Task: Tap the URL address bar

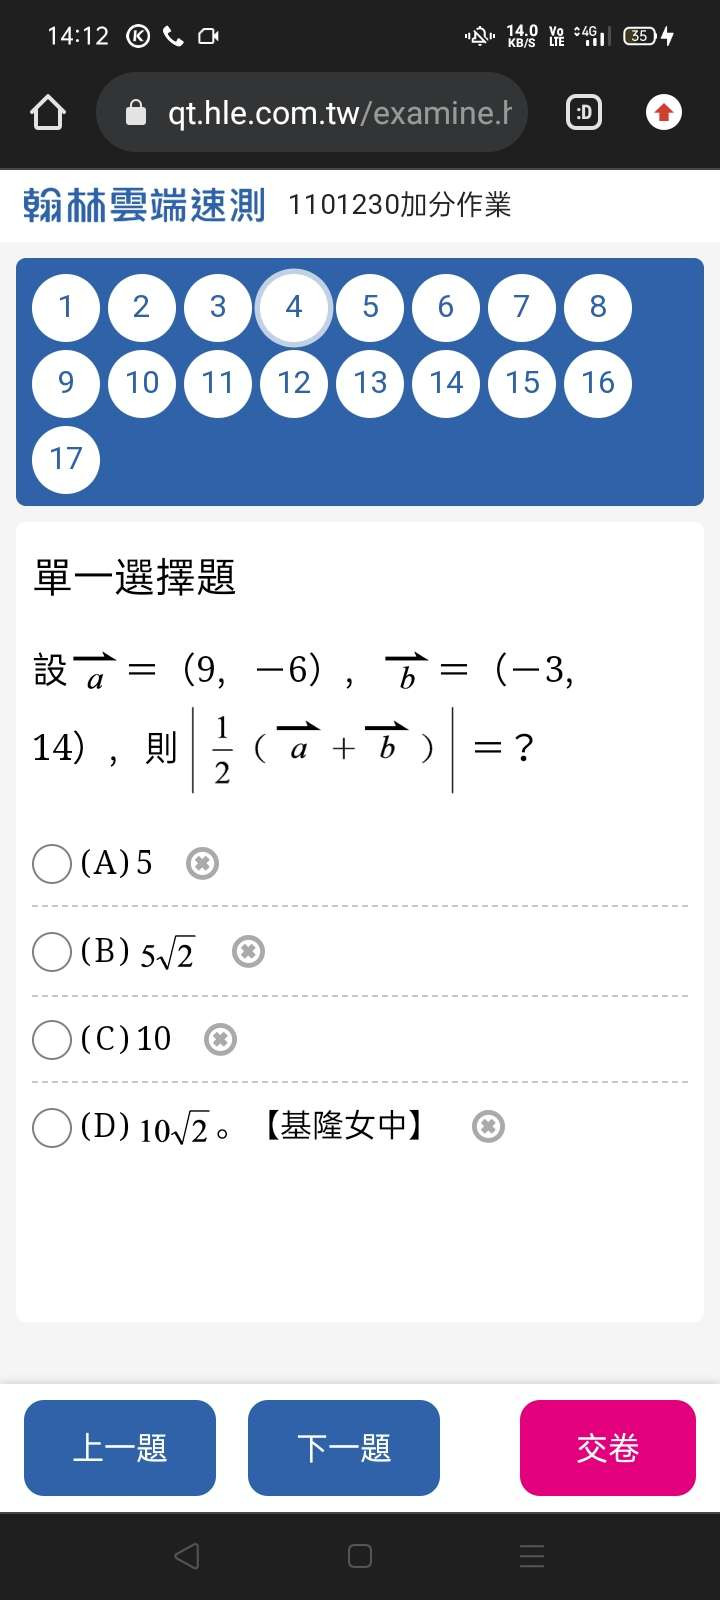Action: click(320, 112)
